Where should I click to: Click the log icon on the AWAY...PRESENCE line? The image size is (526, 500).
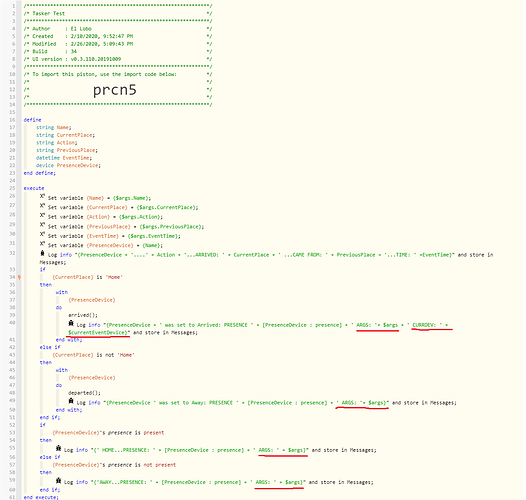58,481
